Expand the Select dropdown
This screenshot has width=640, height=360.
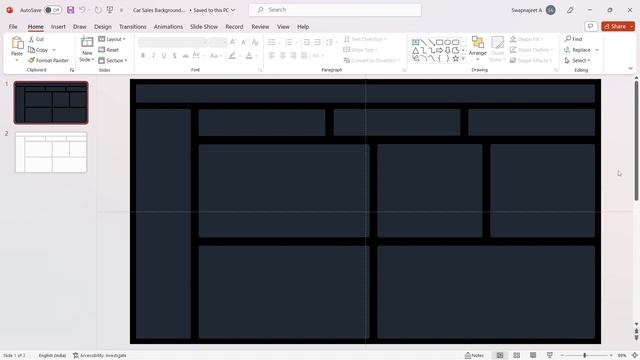[578, 60]
